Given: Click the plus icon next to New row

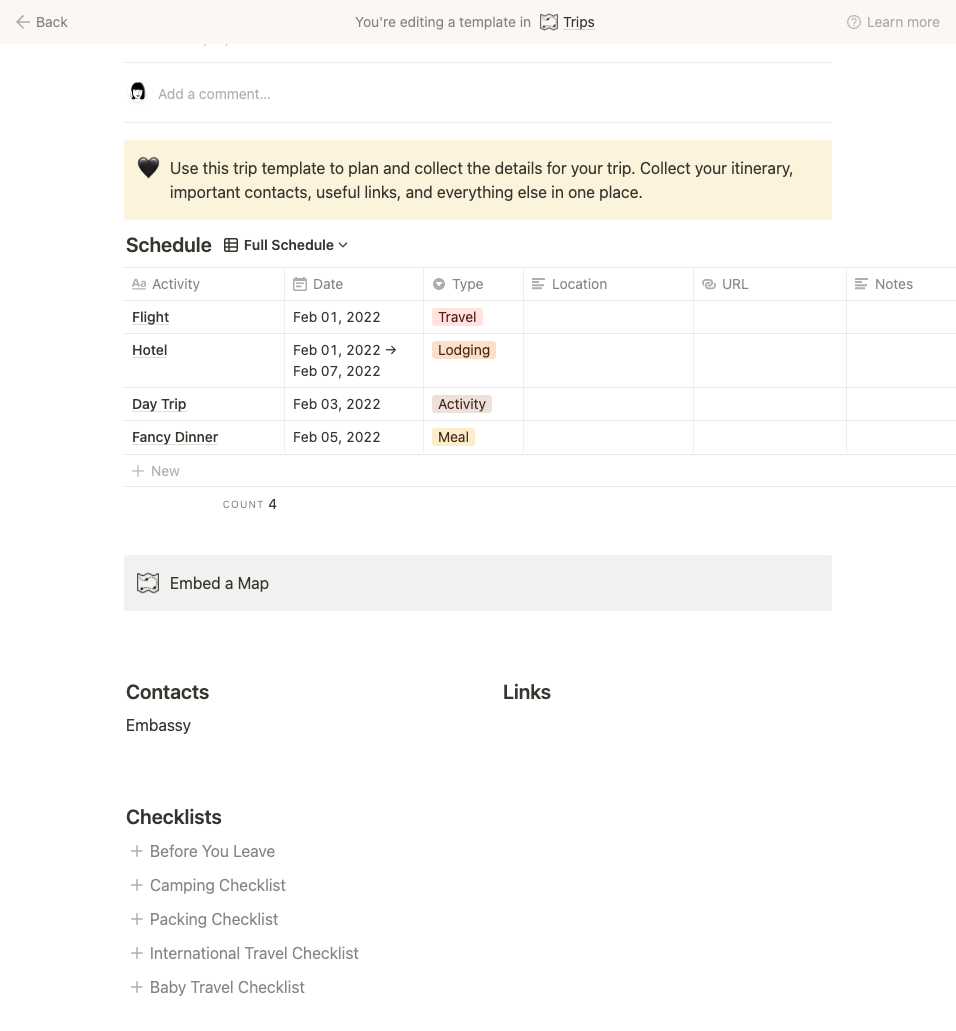Looking at the screenshot, I should tap(138, 471).
